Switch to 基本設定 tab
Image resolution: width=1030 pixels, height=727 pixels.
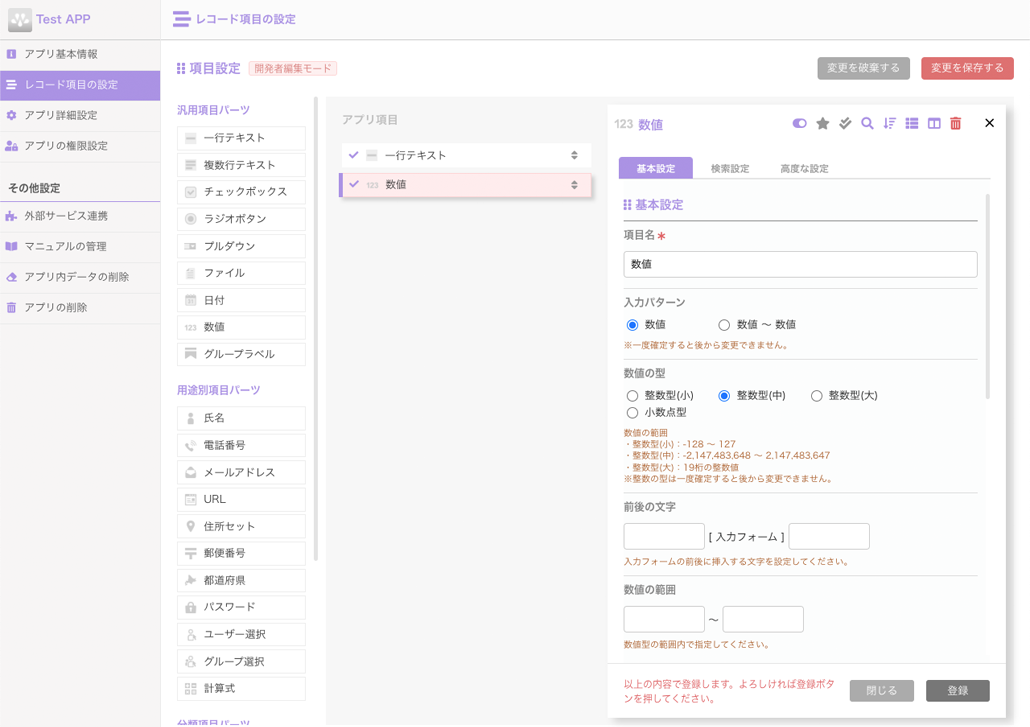(656, 168)
